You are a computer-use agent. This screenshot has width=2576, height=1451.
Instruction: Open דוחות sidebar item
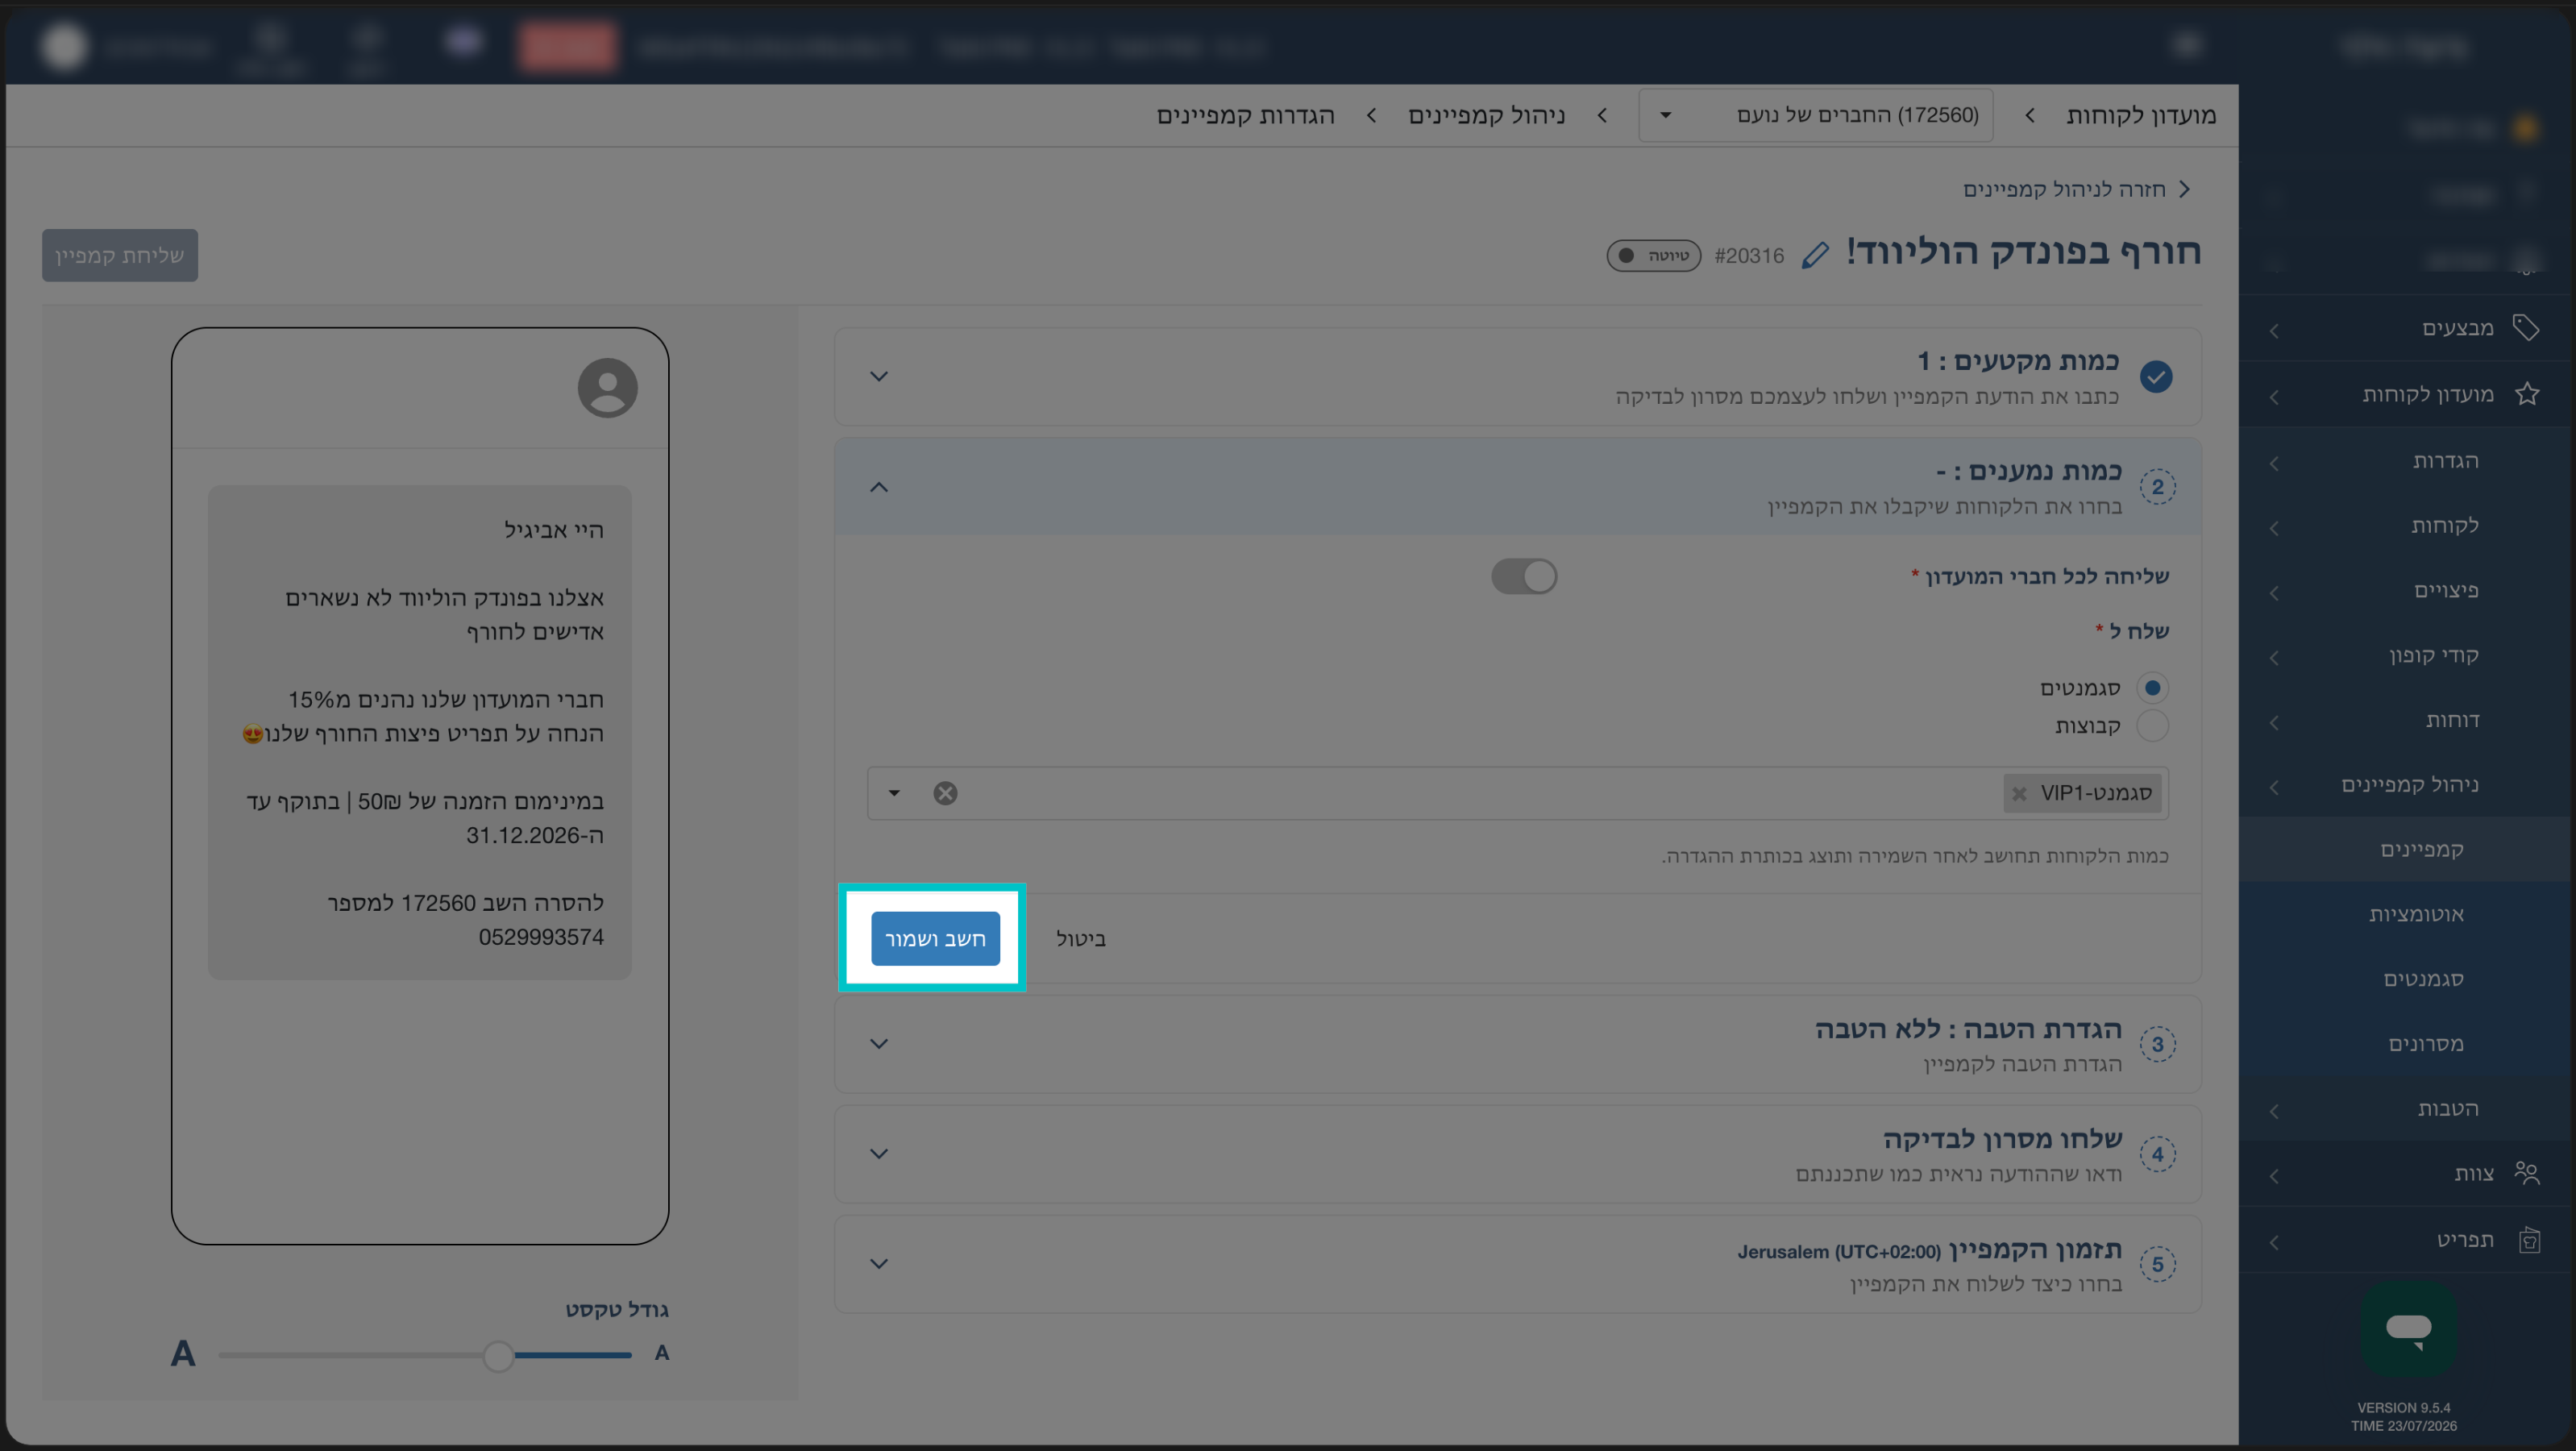[x=2406, y=720]
